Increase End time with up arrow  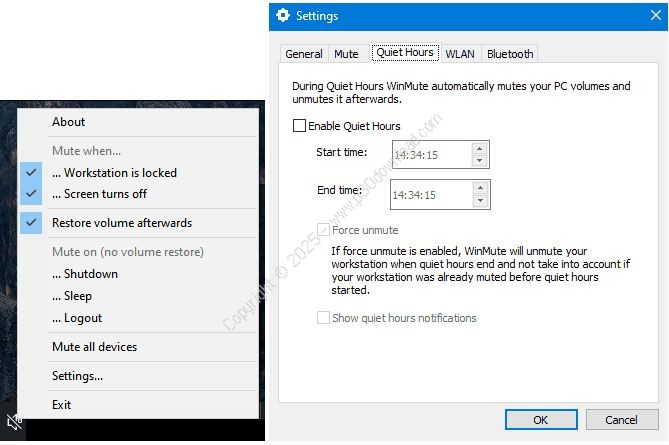tap(479, 187)
